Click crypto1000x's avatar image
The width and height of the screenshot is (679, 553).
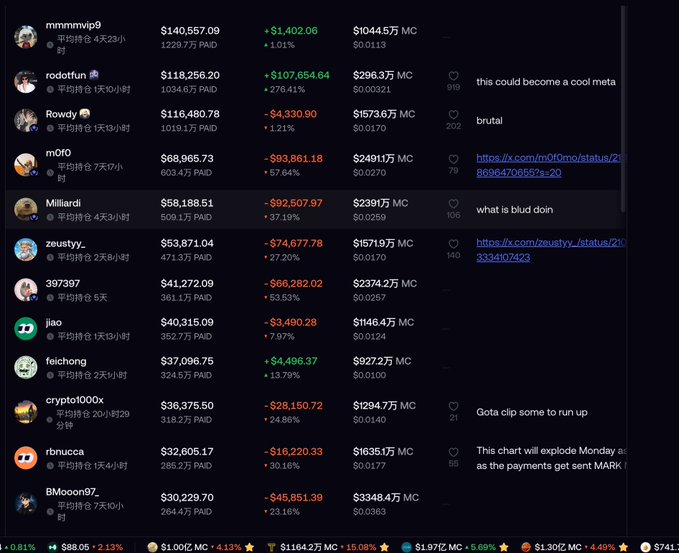point(26,412)
